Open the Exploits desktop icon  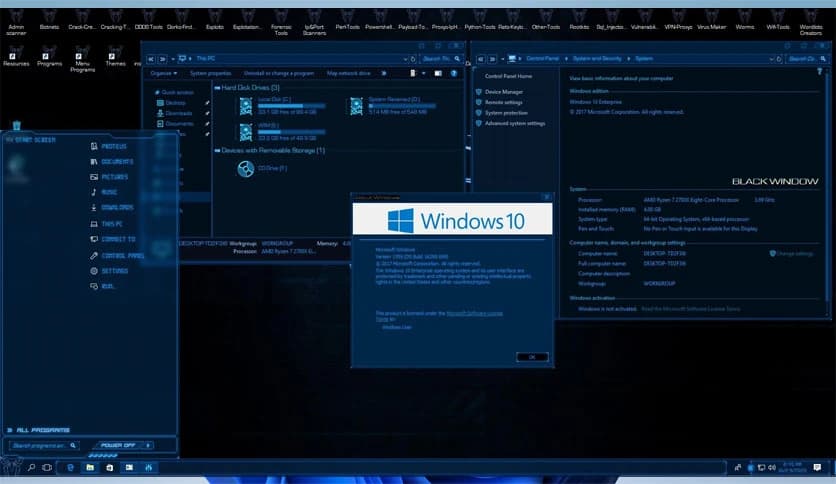click(215, 20)
